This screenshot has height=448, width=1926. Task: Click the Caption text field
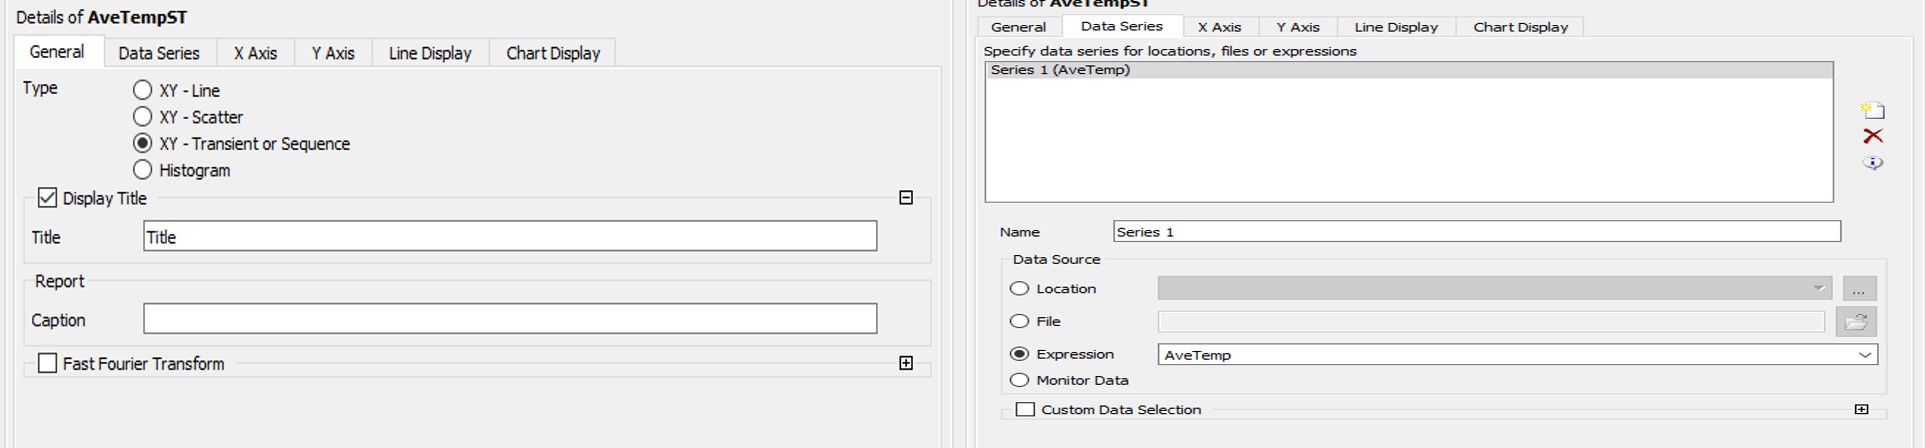pyautogui.click(x=510, y=319)
